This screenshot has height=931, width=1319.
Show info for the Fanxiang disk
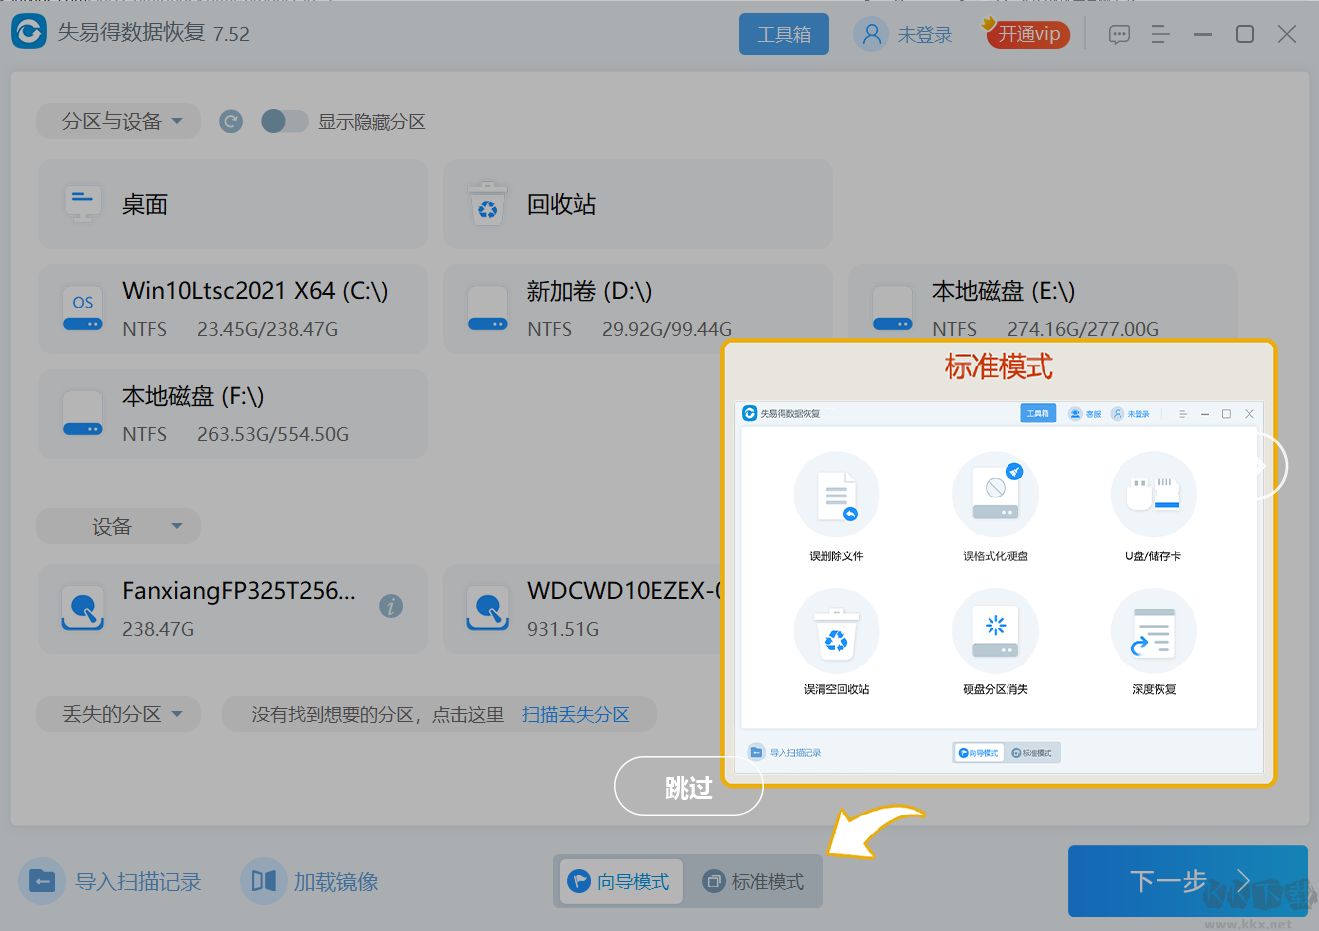(391, 606)
